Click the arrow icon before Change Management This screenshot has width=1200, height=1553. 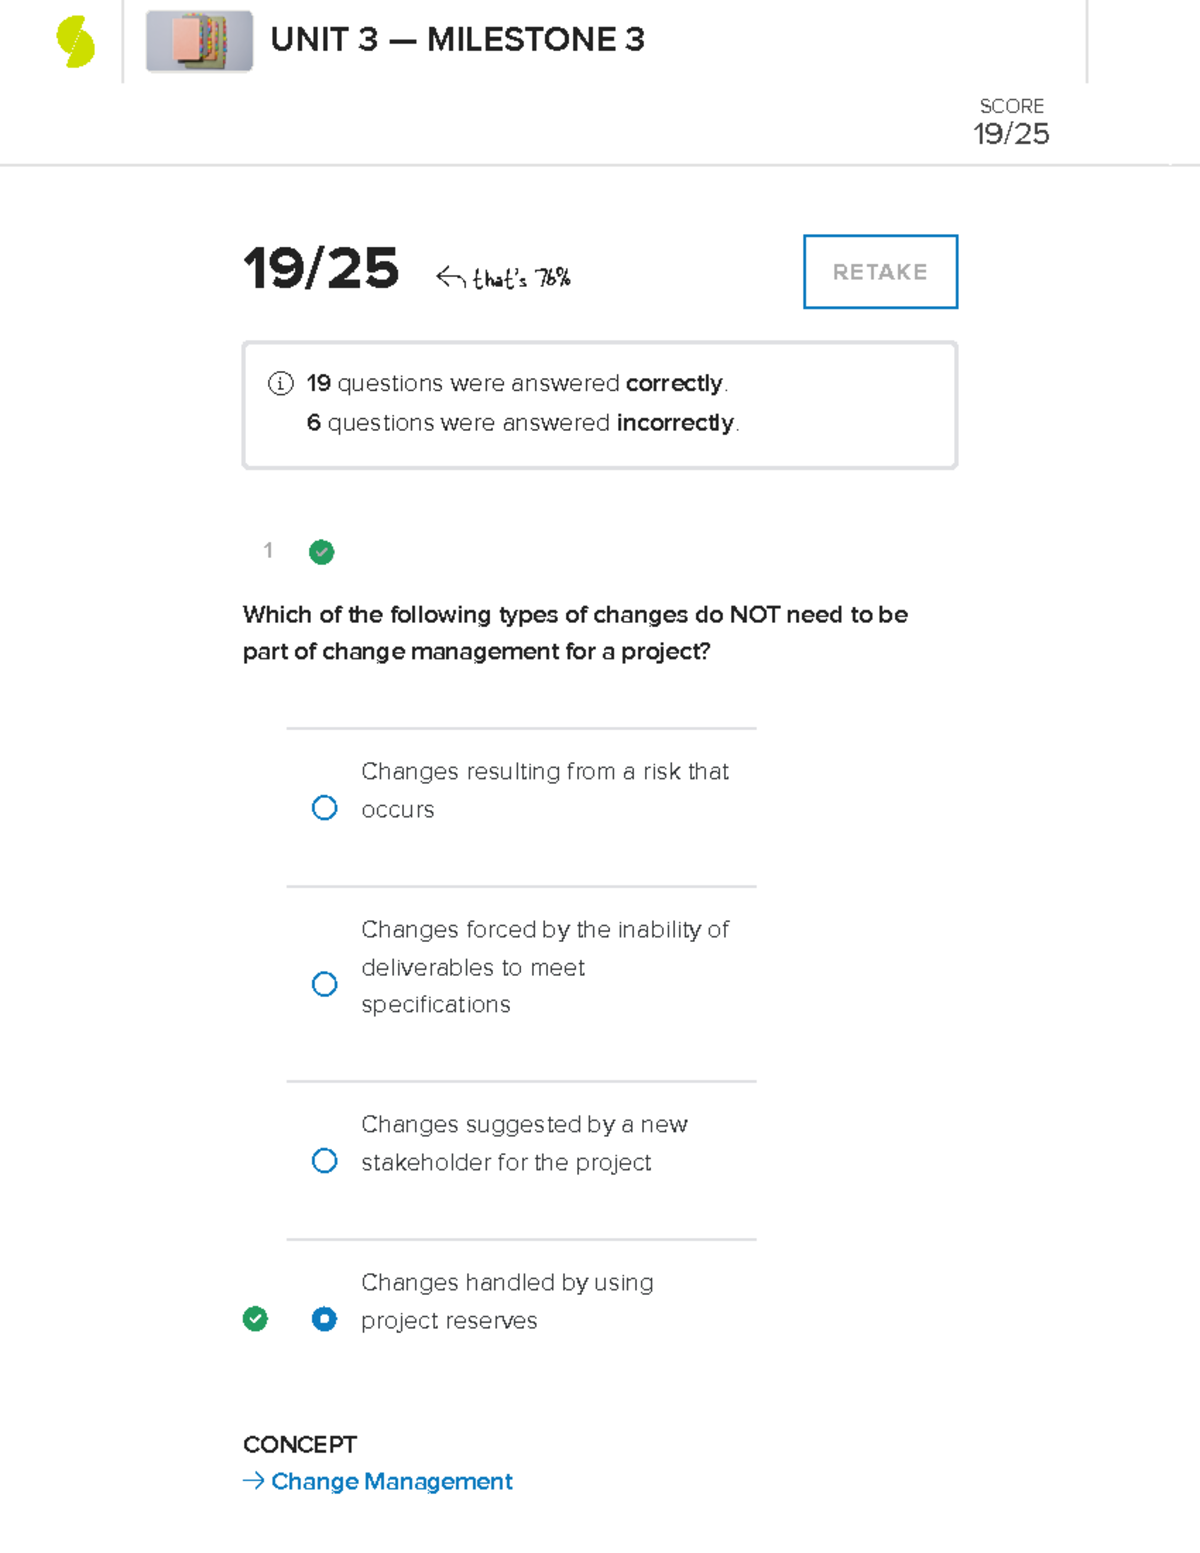pos(253,1481)
